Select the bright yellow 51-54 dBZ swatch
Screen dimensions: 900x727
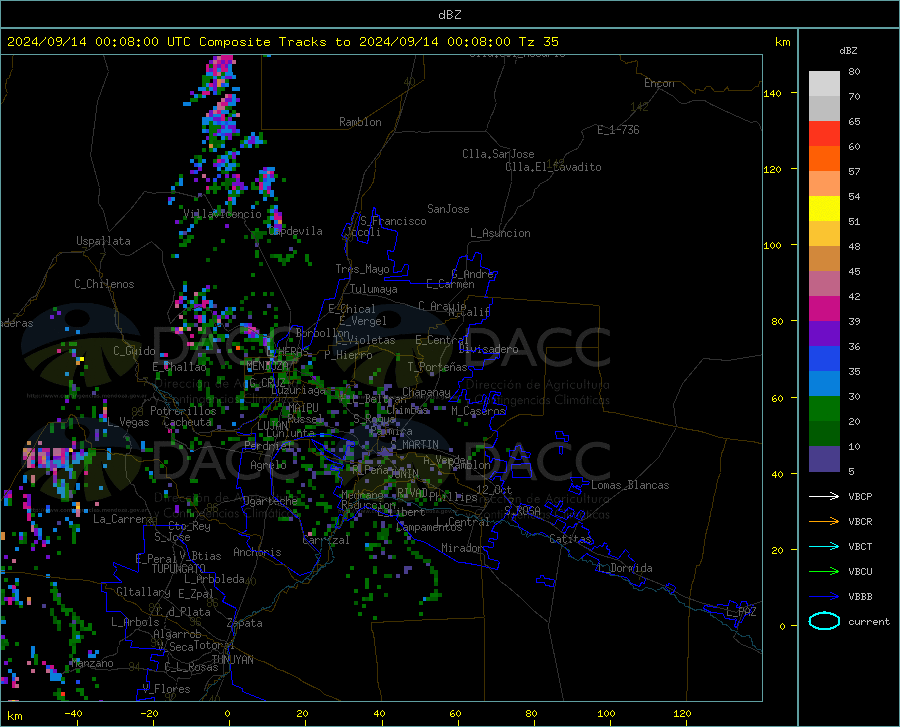coord(824,209)
